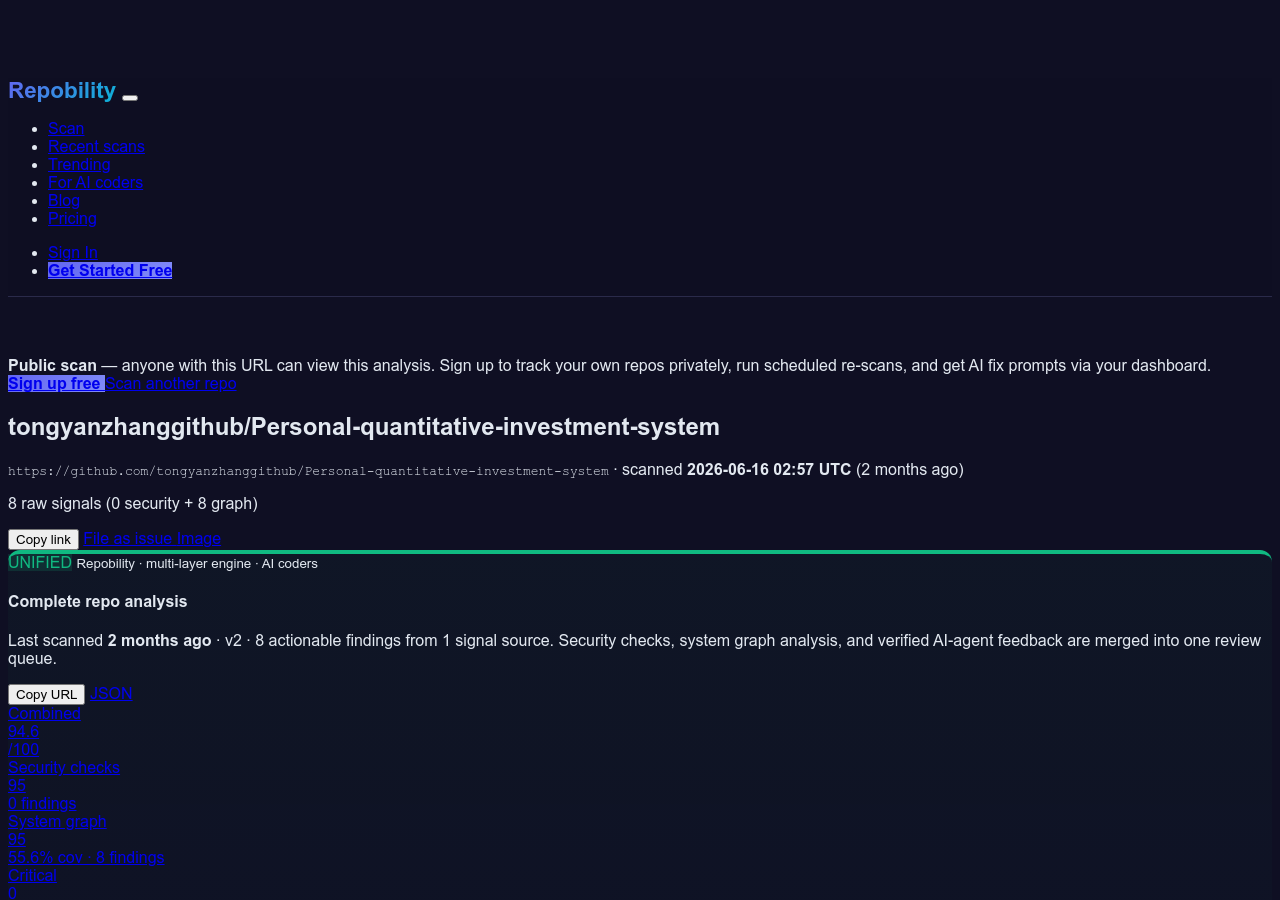The image size is (1280, 900).
Task: Click the Sign In link
Action: point(73,252)
